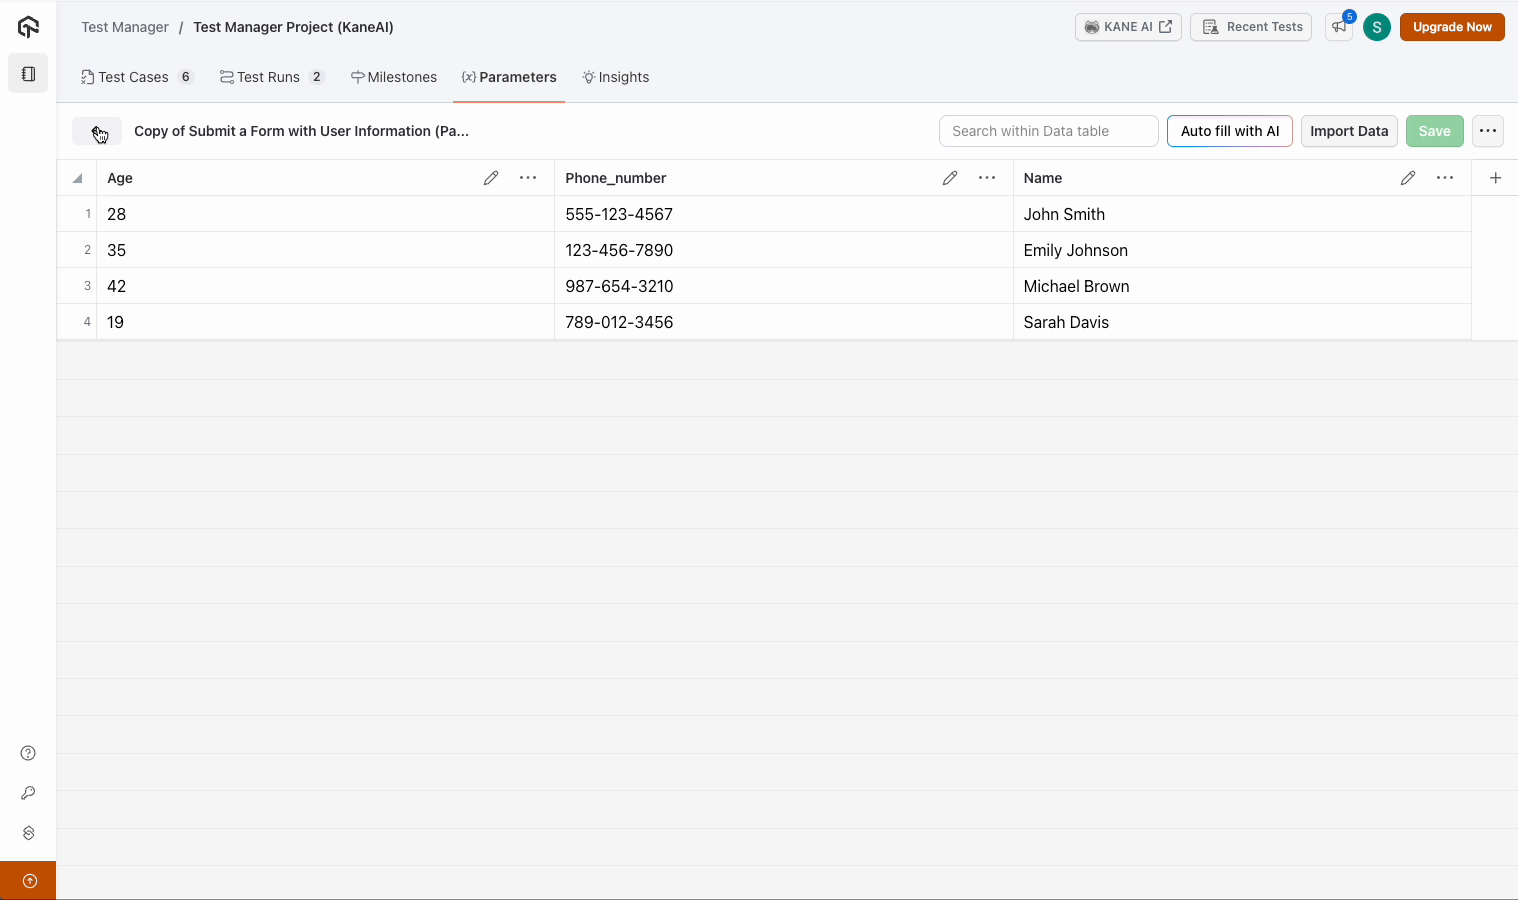The width and height of the screenshot is (1518, 900).
Task: Edit the Age column name pencil icon
Action: pyautogui.click(x=491, y=178)
